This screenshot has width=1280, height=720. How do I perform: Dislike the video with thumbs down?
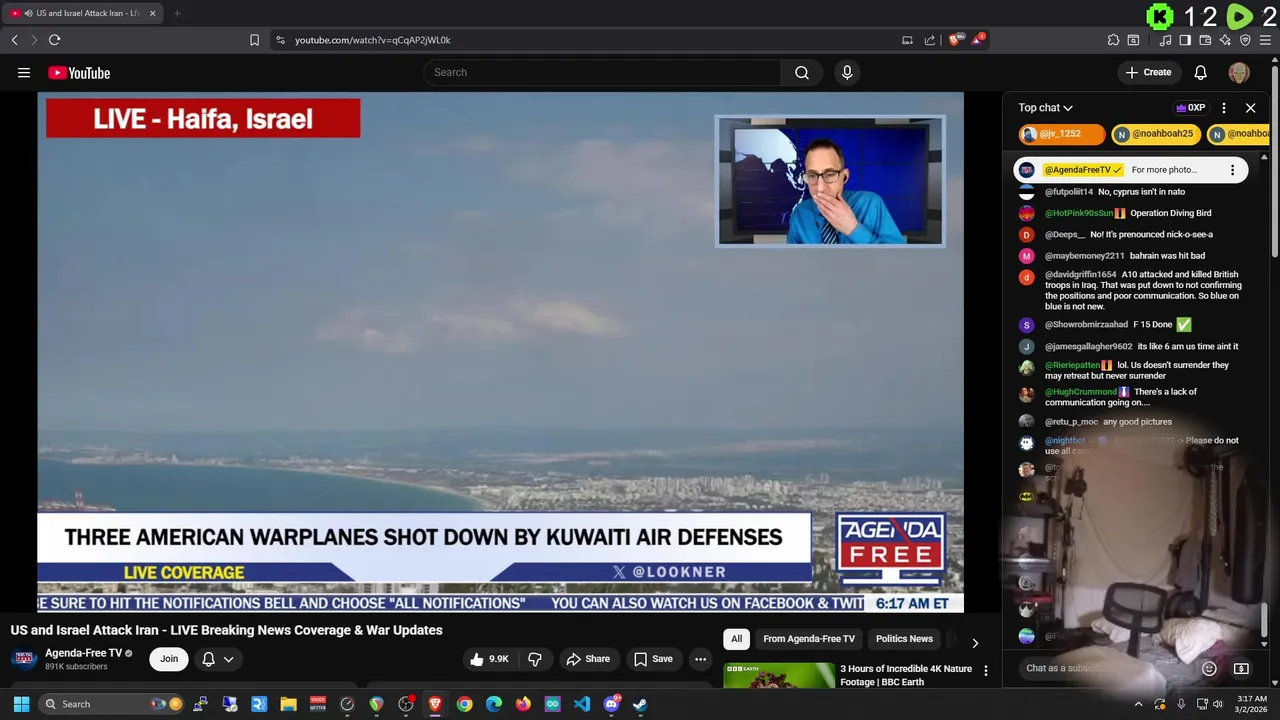pyautogui.click(x=535, y=659)
